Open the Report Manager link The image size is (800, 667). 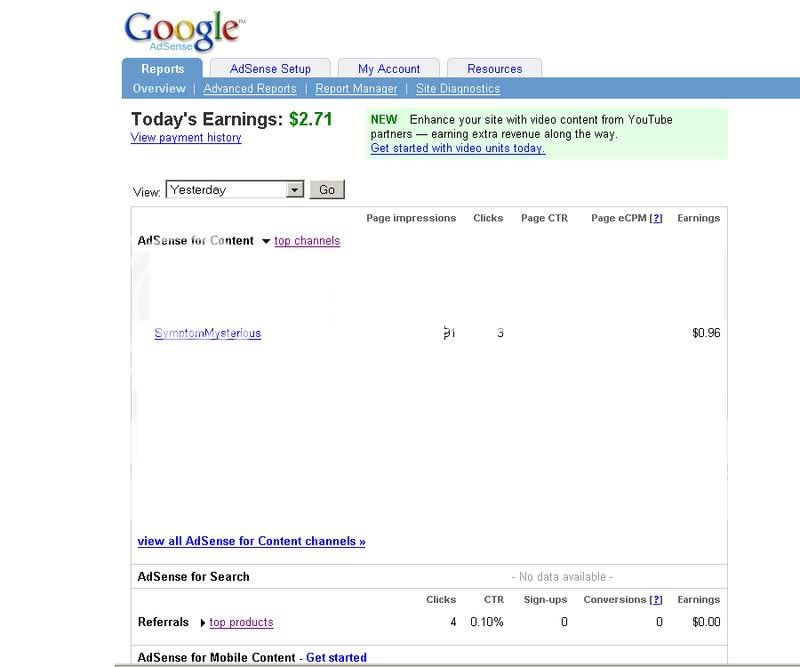pos(356,88)
